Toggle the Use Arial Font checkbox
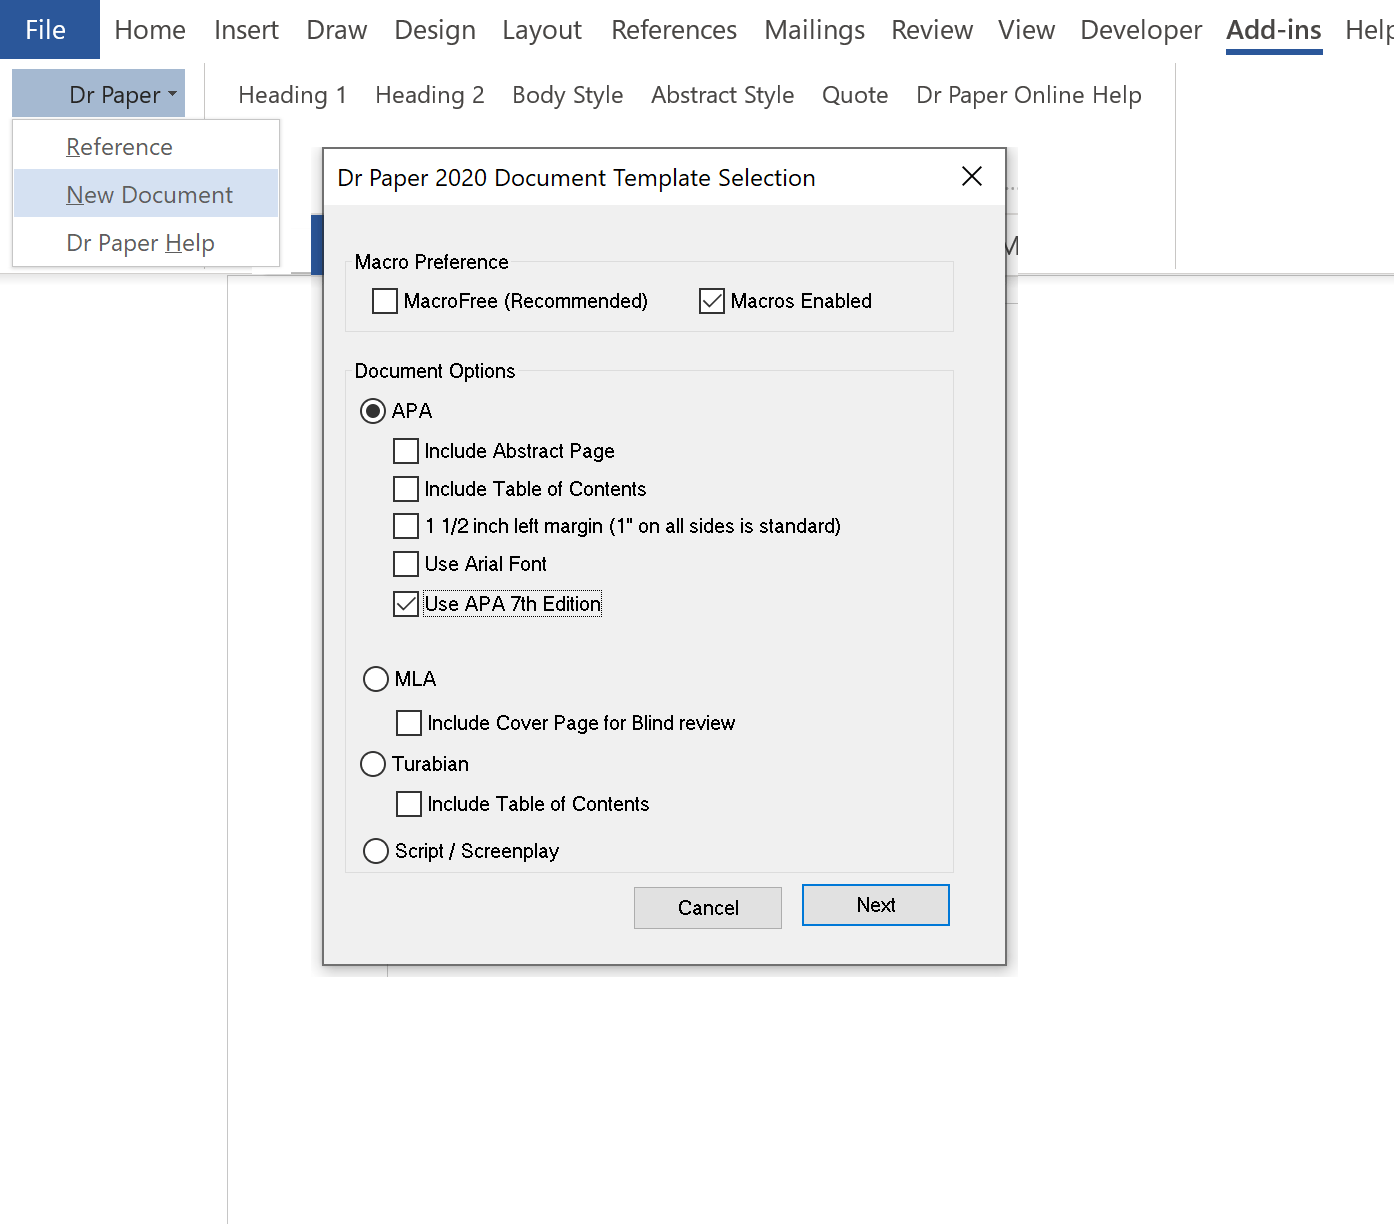Screen dimensions: 1394x1224 [406, 564]
